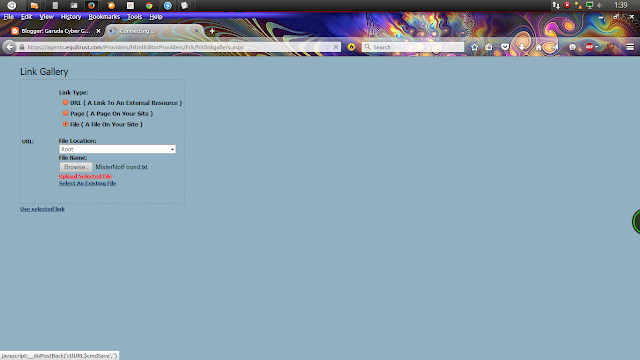Click the Search box in toolbar
This screenshot has width=640, height=360.
point(412,47)
